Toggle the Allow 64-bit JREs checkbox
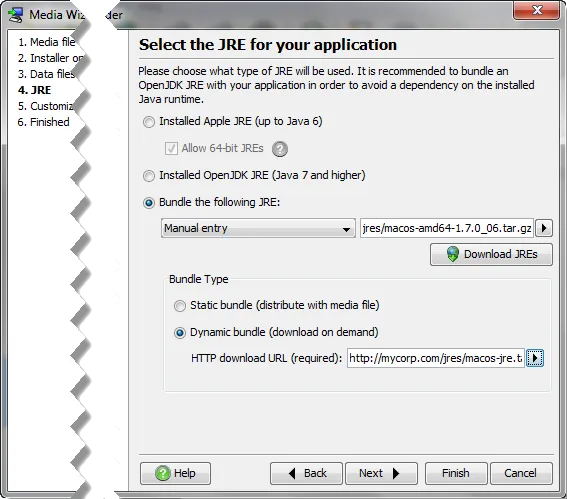The width and height of the screenshot is (567, 499). (x=171, y=148)
